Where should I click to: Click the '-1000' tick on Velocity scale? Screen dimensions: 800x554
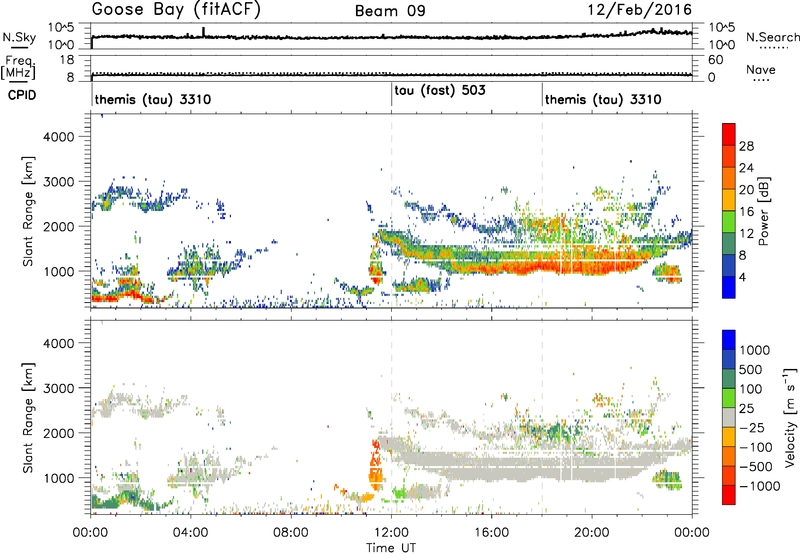tap(759, 486)
